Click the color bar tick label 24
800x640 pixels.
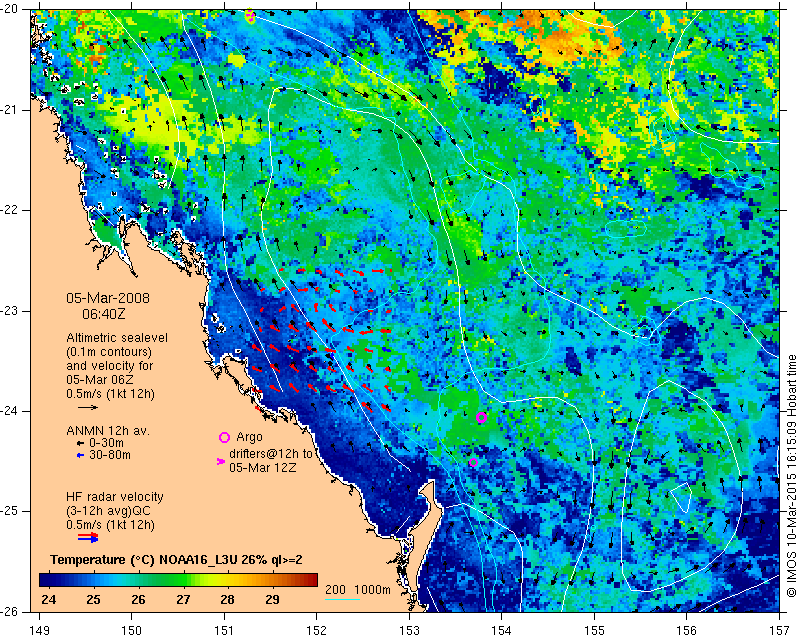point(48,600)
